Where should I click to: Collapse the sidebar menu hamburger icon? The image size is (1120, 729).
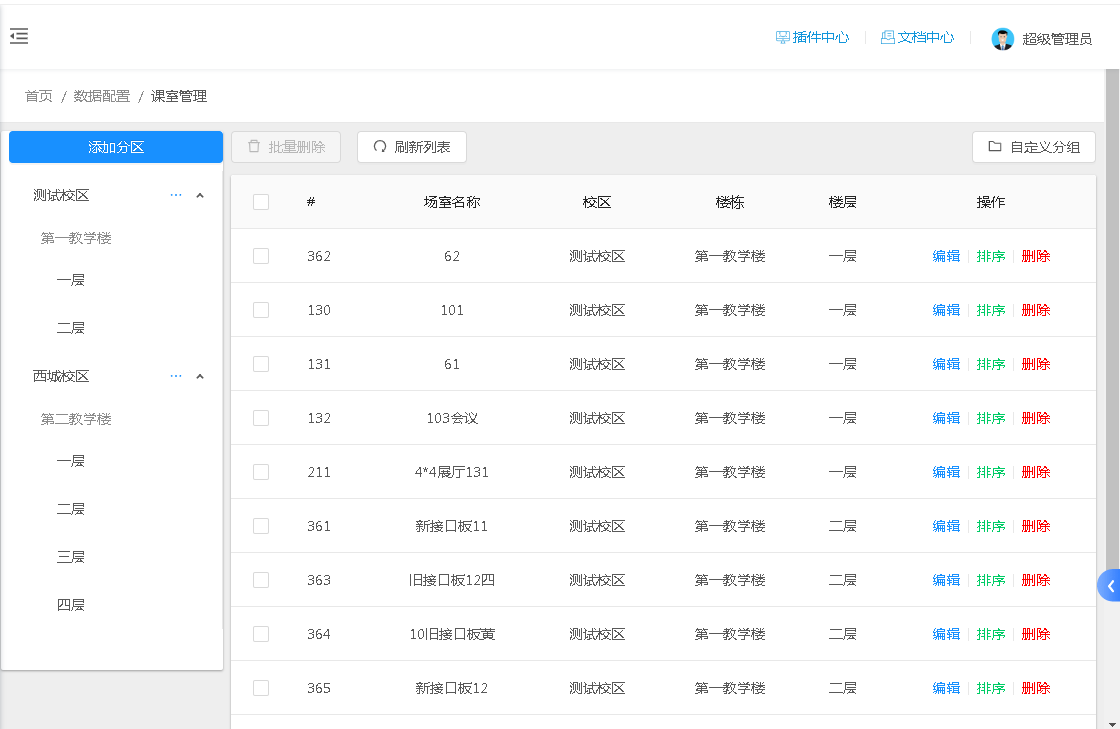(x=19, y=36)
